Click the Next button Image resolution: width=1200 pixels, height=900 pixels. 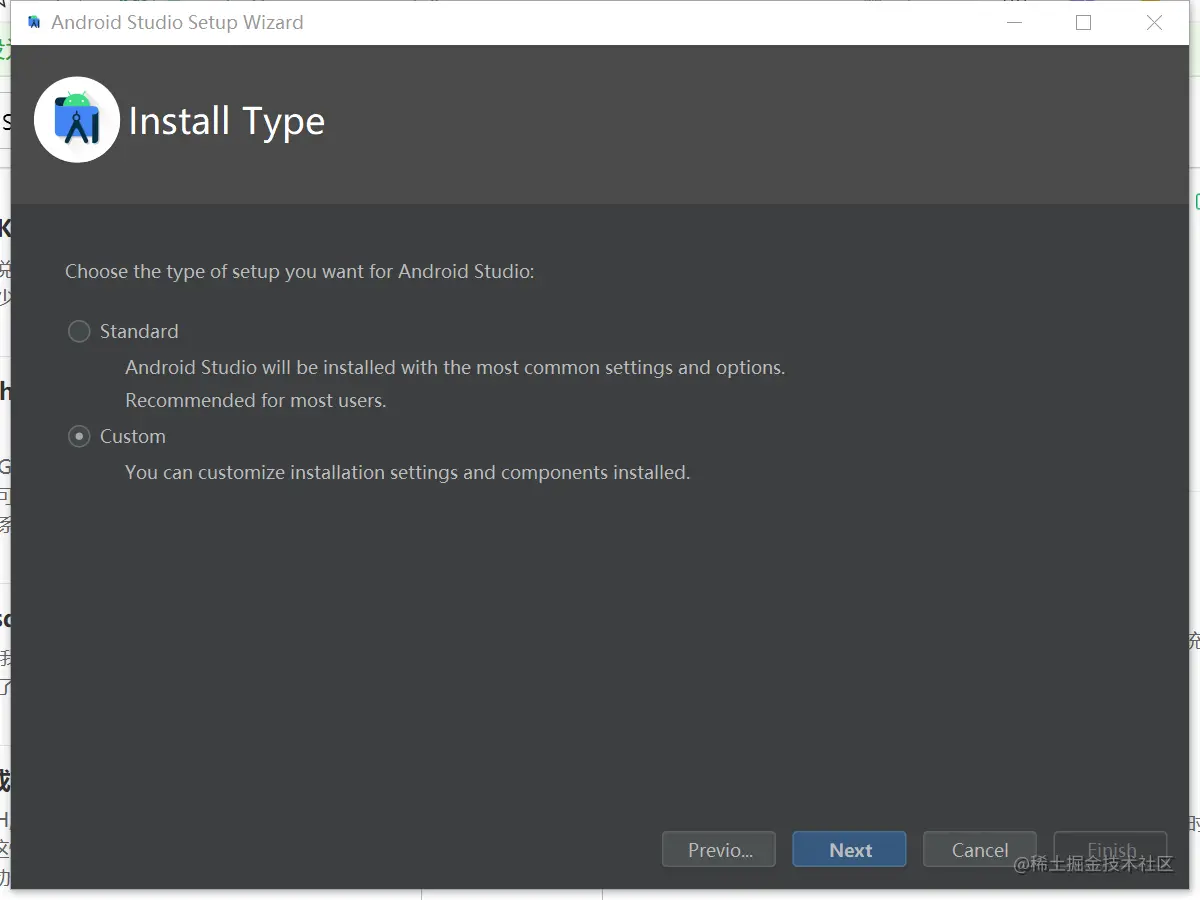coord(849,850)
